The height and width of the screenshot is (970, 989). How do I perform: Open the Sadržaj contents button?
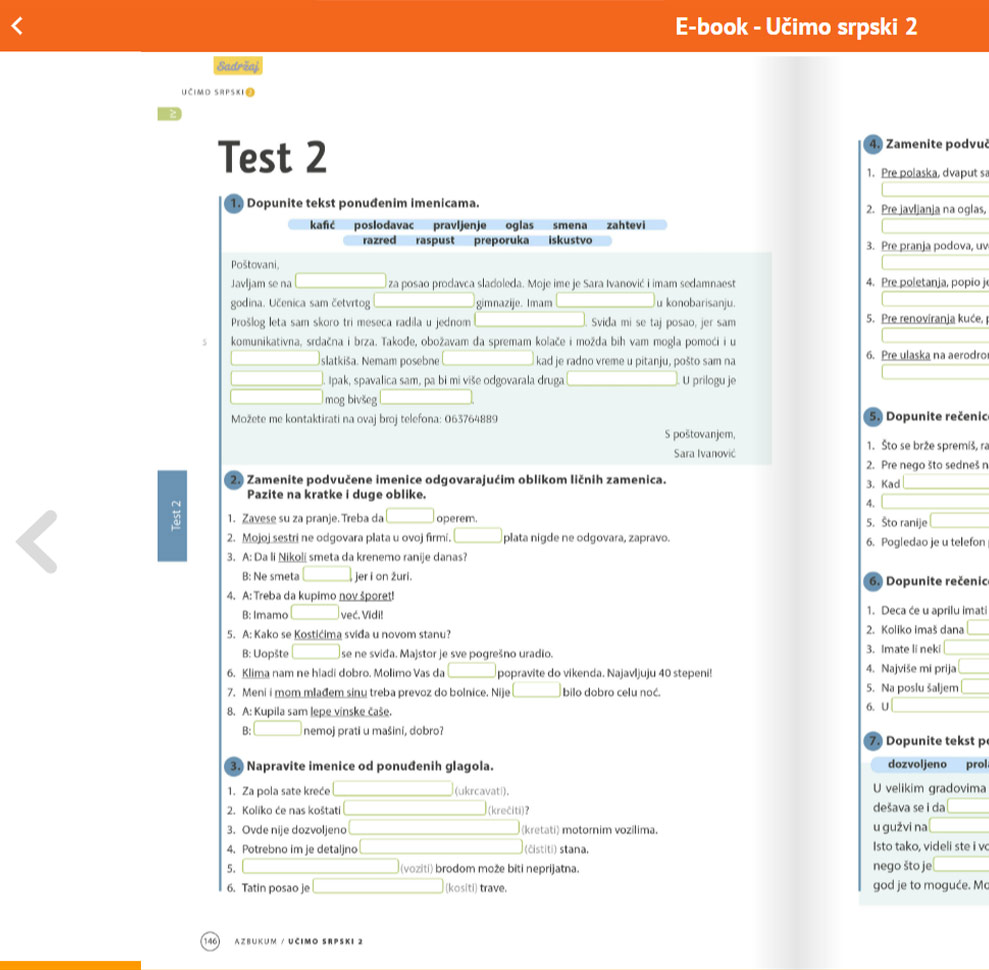pyautogui.click(x=237, y=66)
